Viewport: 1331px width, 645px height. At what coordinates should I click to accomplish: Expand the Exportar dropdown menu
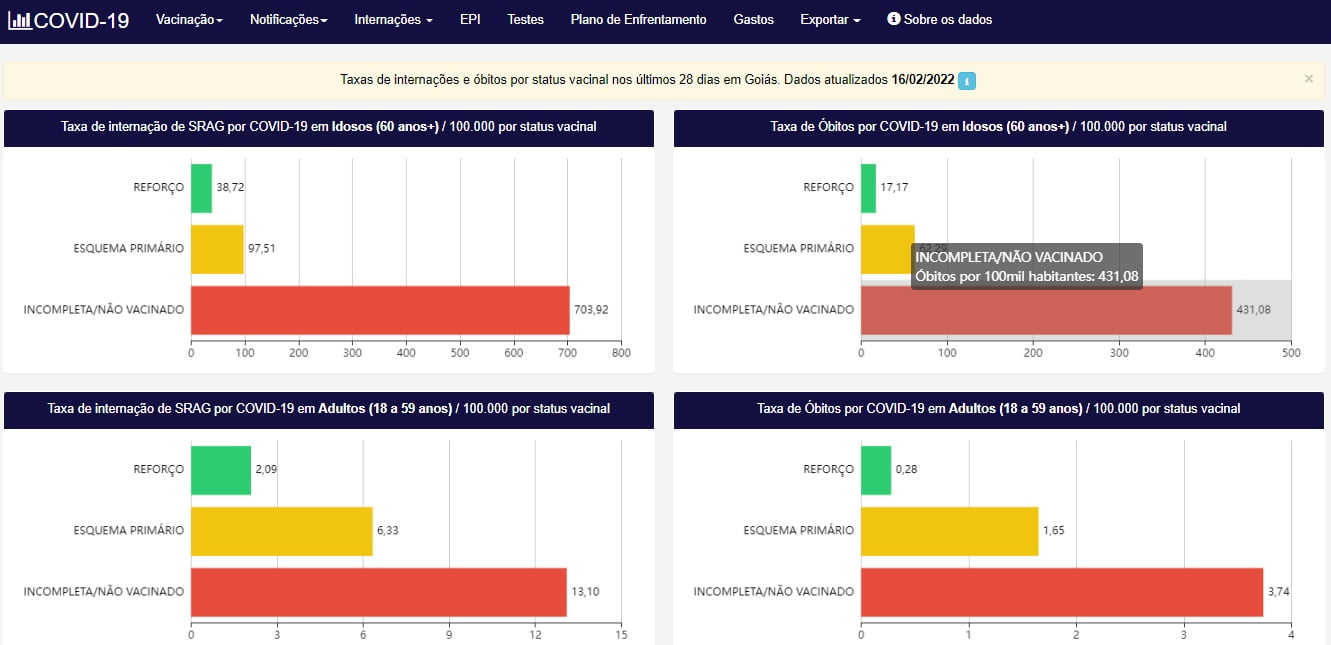tap(830, 19)
